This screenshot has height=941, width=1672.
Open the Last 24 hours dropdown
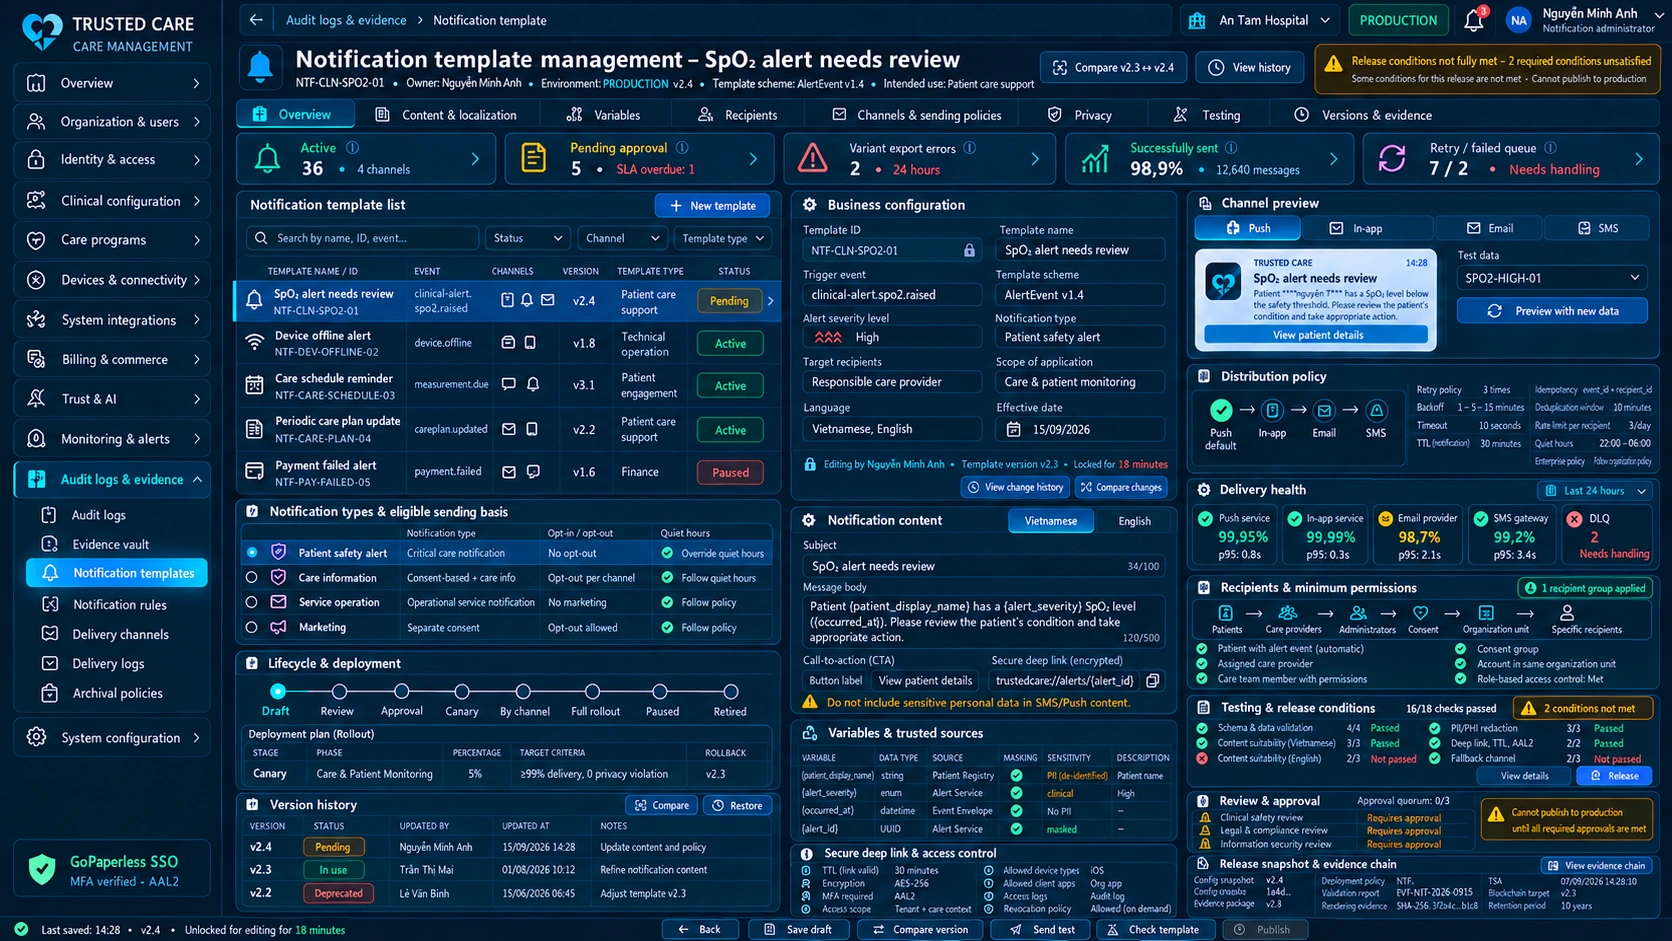tap(1594, 490)
